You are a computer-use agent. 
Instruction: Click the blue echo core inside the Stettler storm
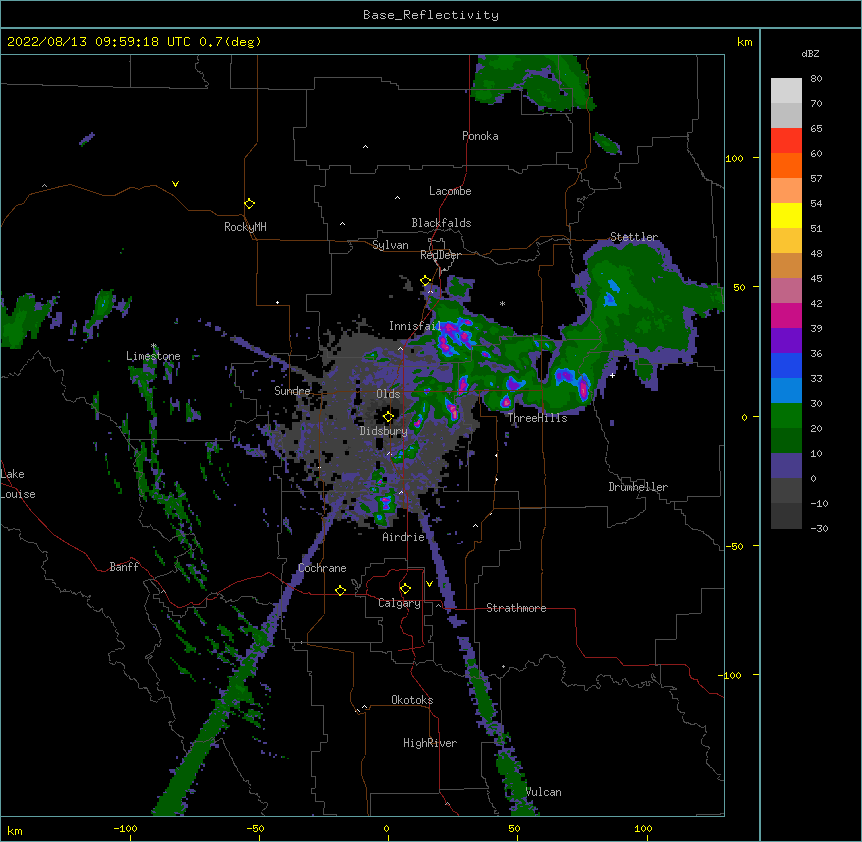pos(611,293)
